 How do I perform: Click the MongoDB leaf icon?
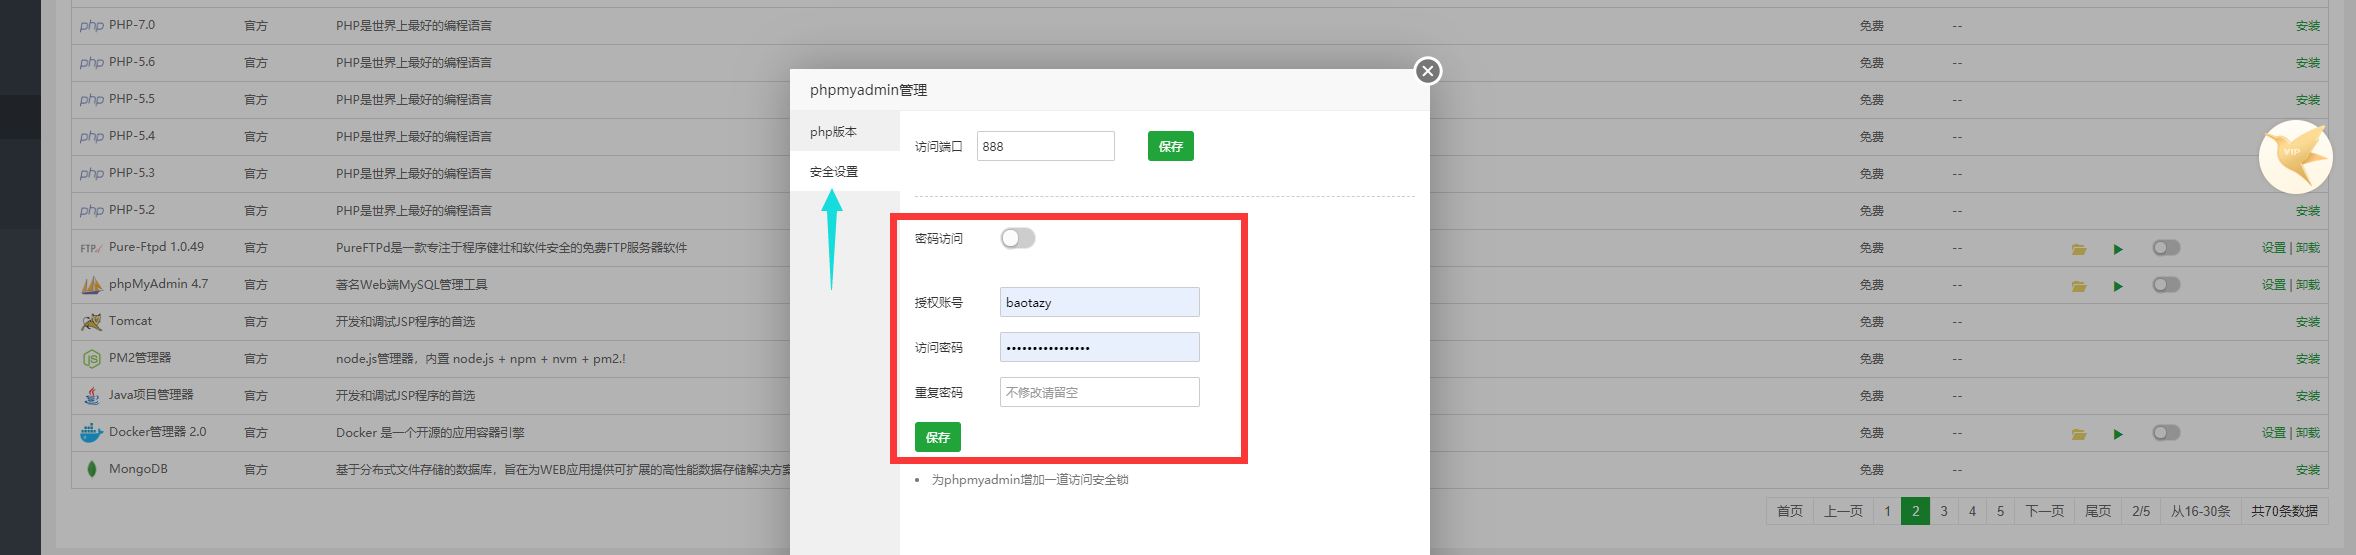tap(91, 470)
